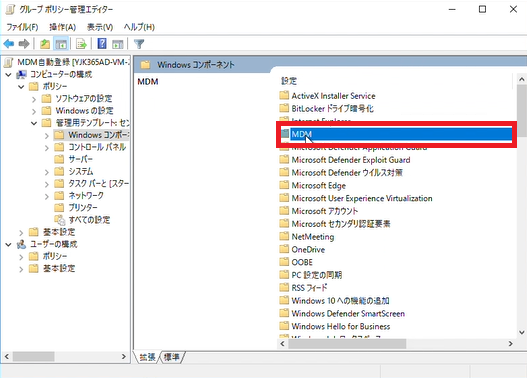Click the Back arrow toolbar icon
Screen dimensions: 527x378
[x=9, y=44]
